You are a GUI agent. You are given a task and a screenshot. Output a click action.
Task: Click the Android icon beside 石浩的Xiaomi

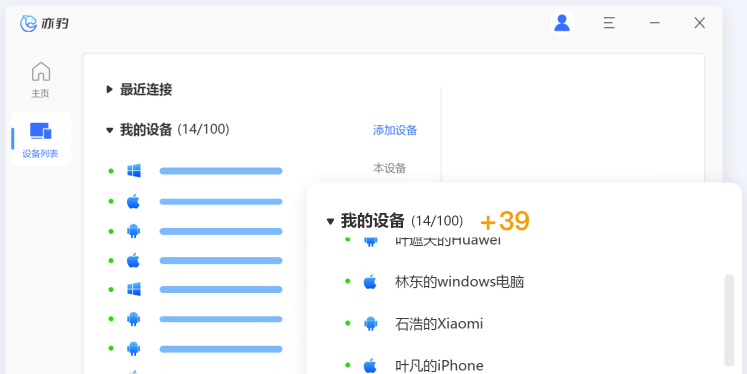pyautogui.click(x=371, y=323)
